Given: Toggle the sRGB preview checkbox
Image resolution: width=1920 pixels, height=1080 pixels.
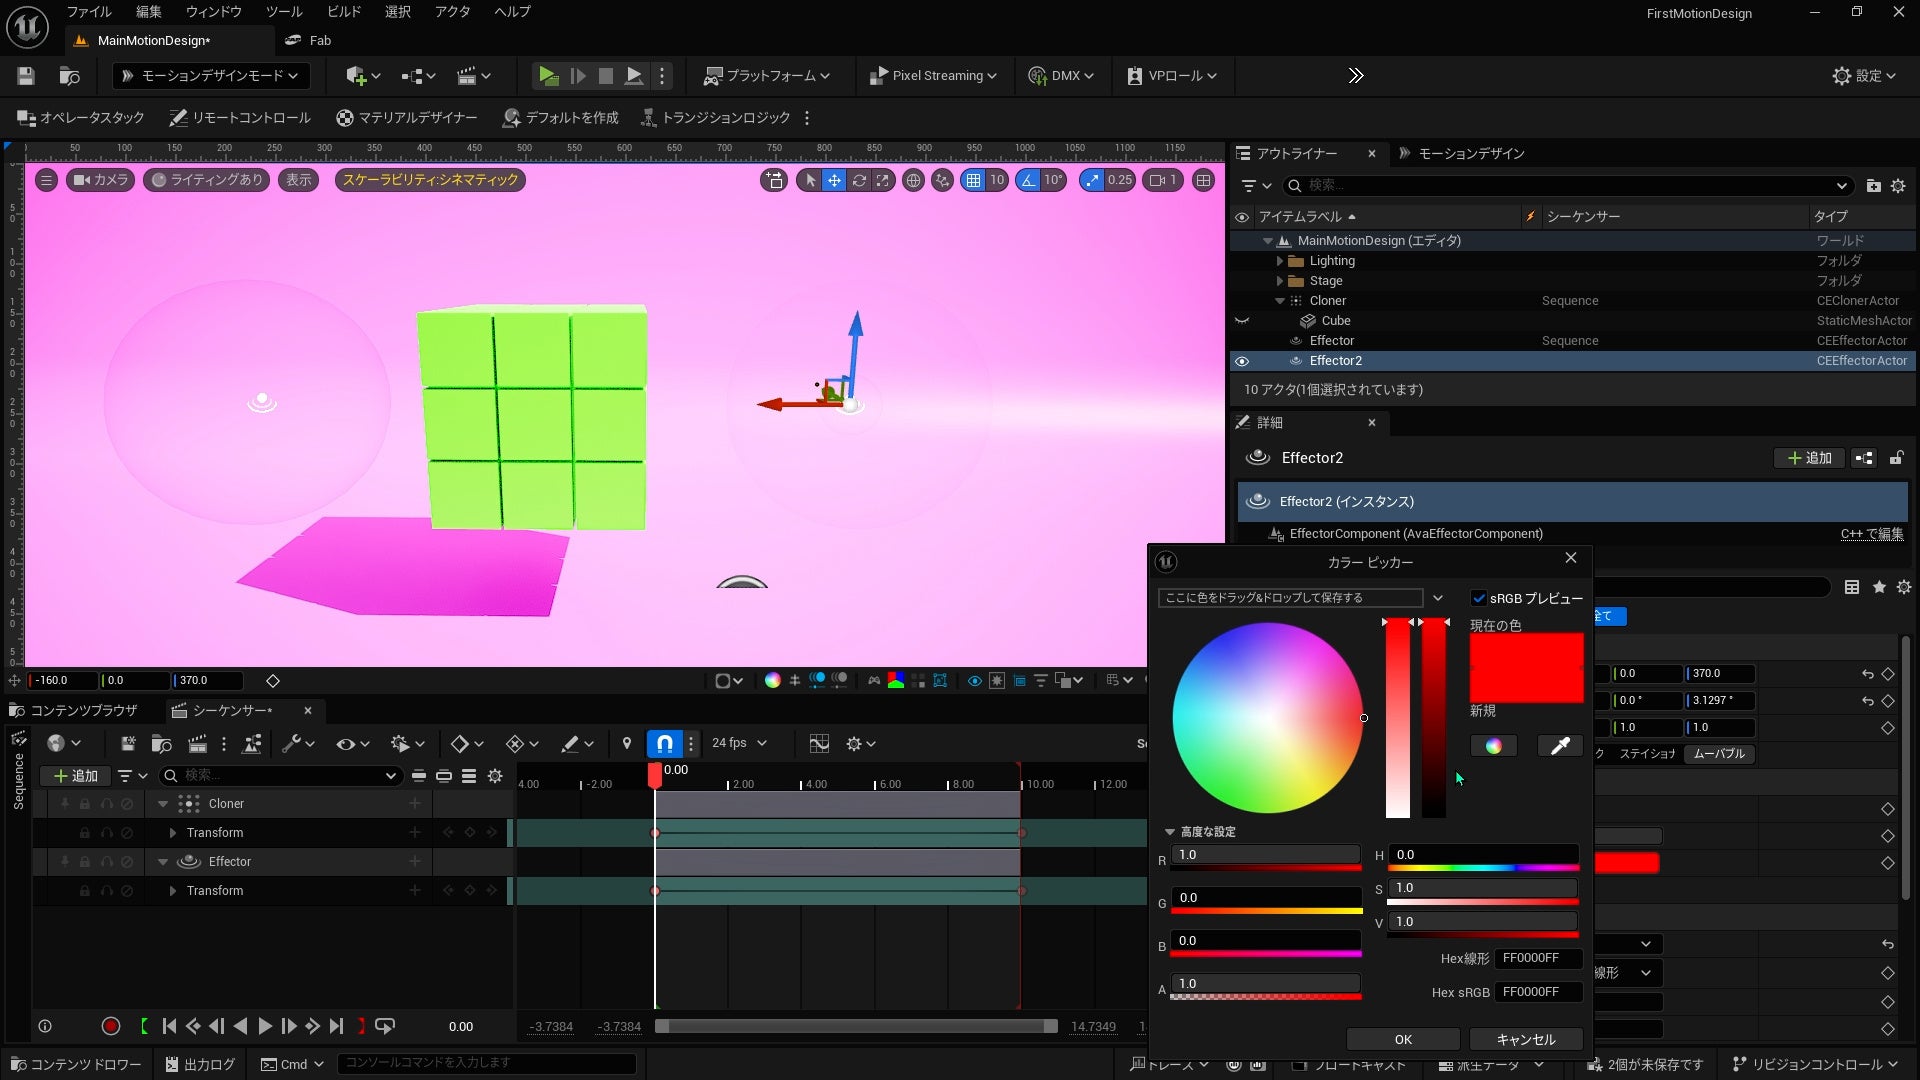Looking at the screenshot, I should [x=1478, y=598].
